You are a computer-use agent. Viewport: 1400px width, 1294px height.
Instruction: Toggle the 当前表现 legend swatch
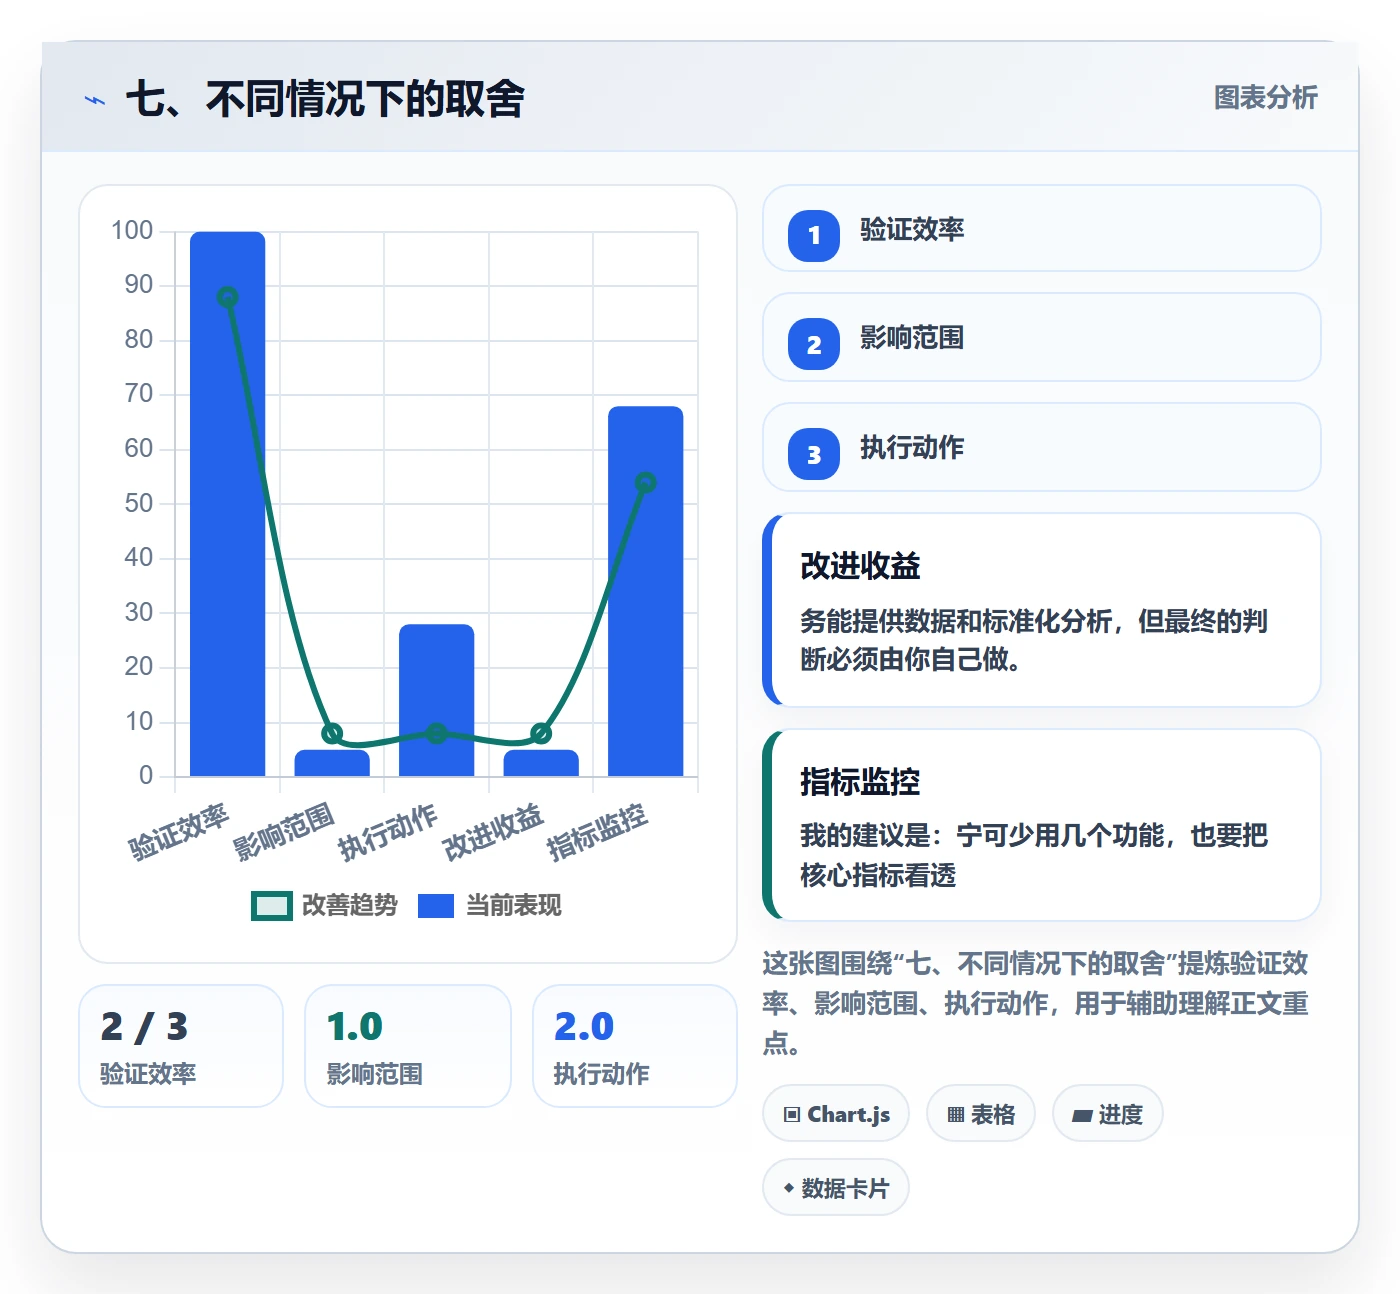coord(436,905)
